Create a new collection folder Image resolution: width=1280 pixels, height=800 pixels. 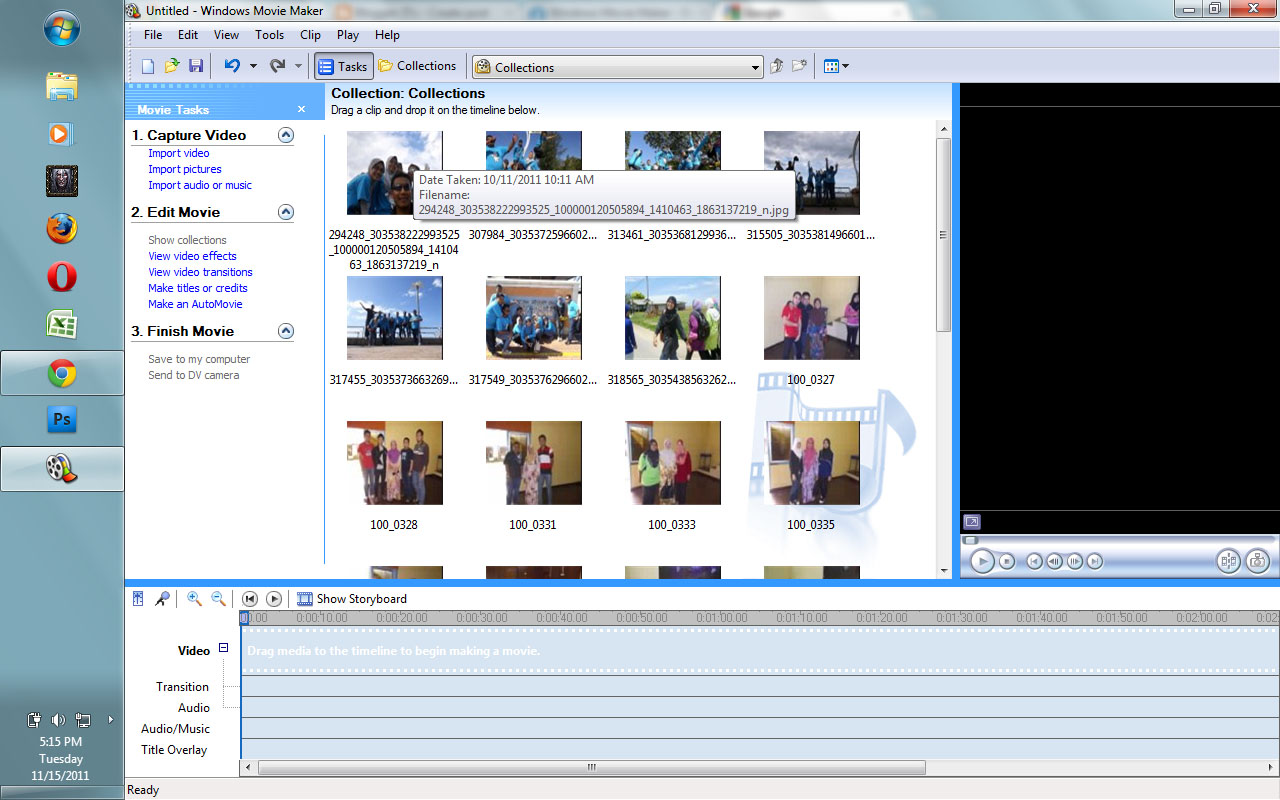[x=799, y=66]
